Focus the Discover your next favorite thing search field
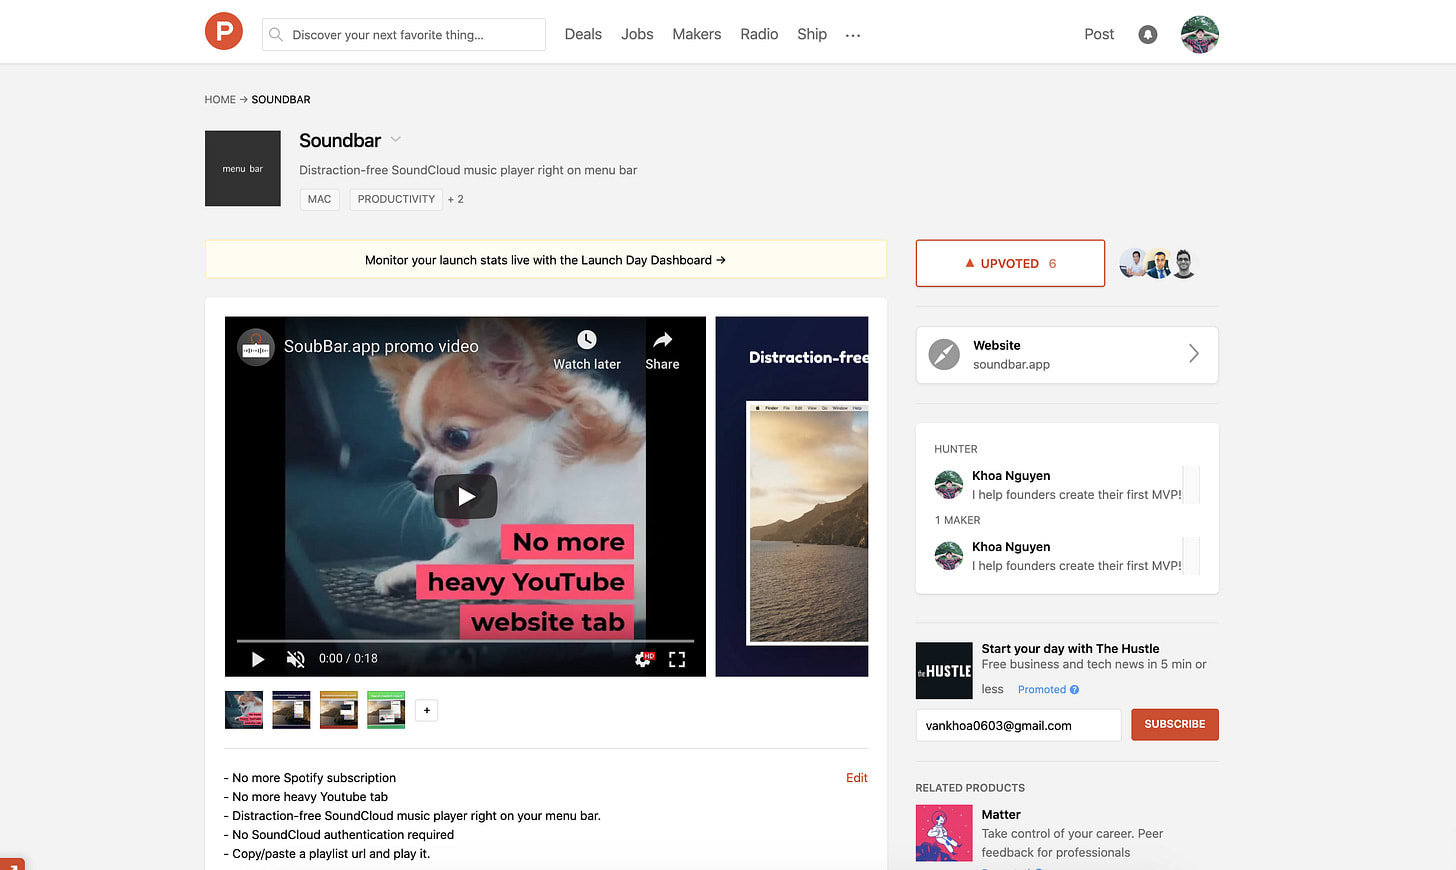The height and width of the screenshot is (870, 1456). [404, 34]
